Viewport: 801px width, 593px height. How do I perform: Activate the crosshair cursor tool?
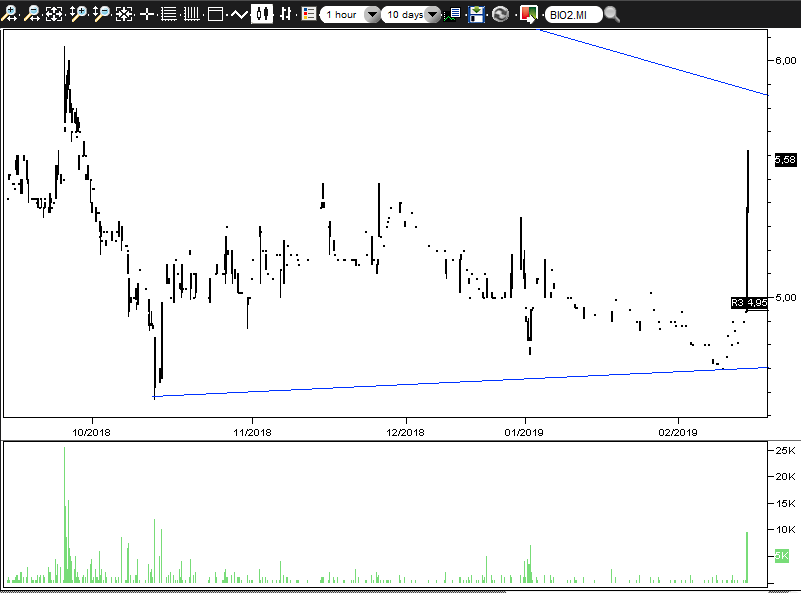147,14
